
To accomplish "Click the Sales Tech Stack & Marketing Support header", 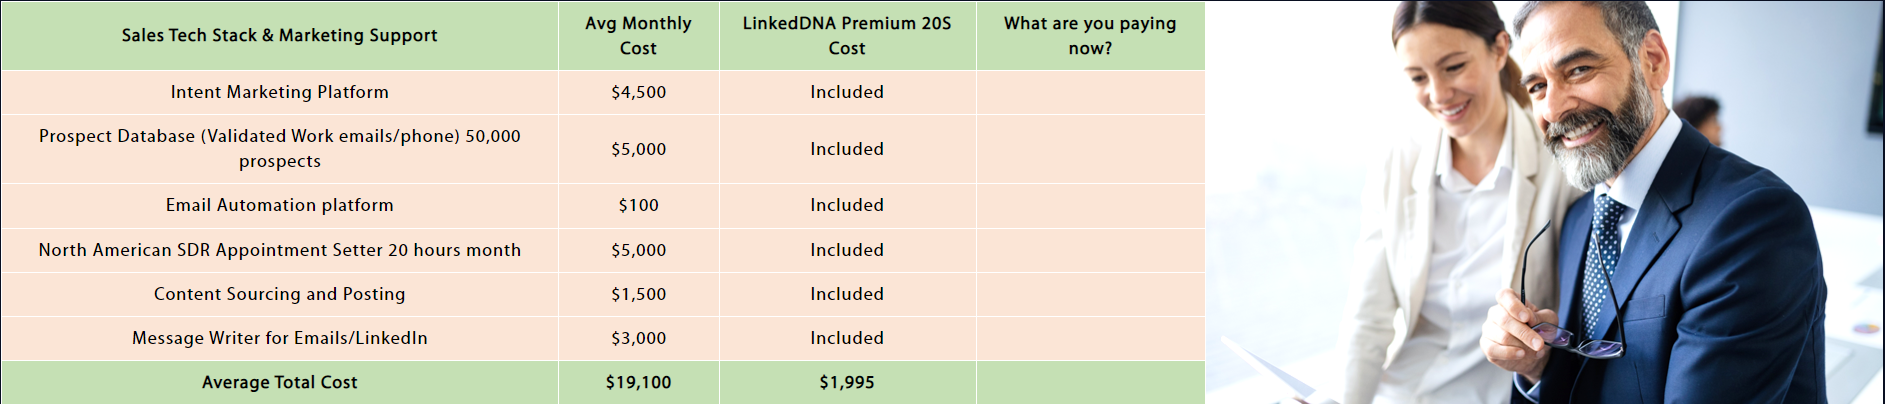I will tap(279, 35).
